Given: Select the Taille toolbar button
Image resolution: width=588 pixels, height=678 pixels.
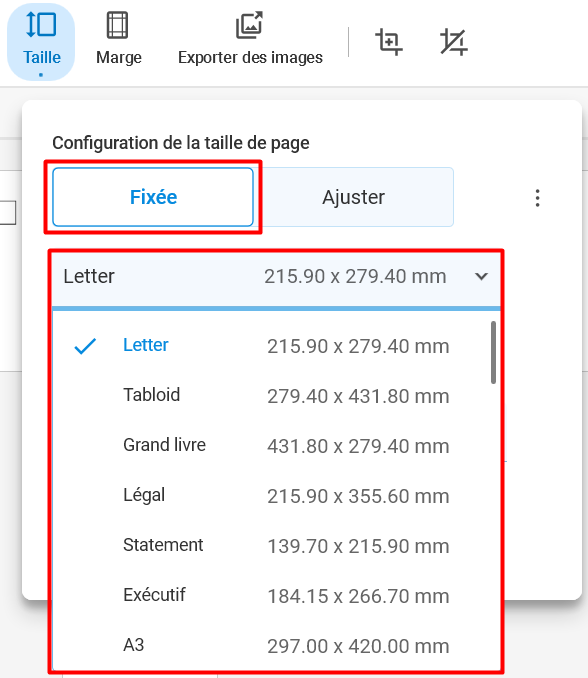Looking at the screenshot, I should (x=41, y=42).
